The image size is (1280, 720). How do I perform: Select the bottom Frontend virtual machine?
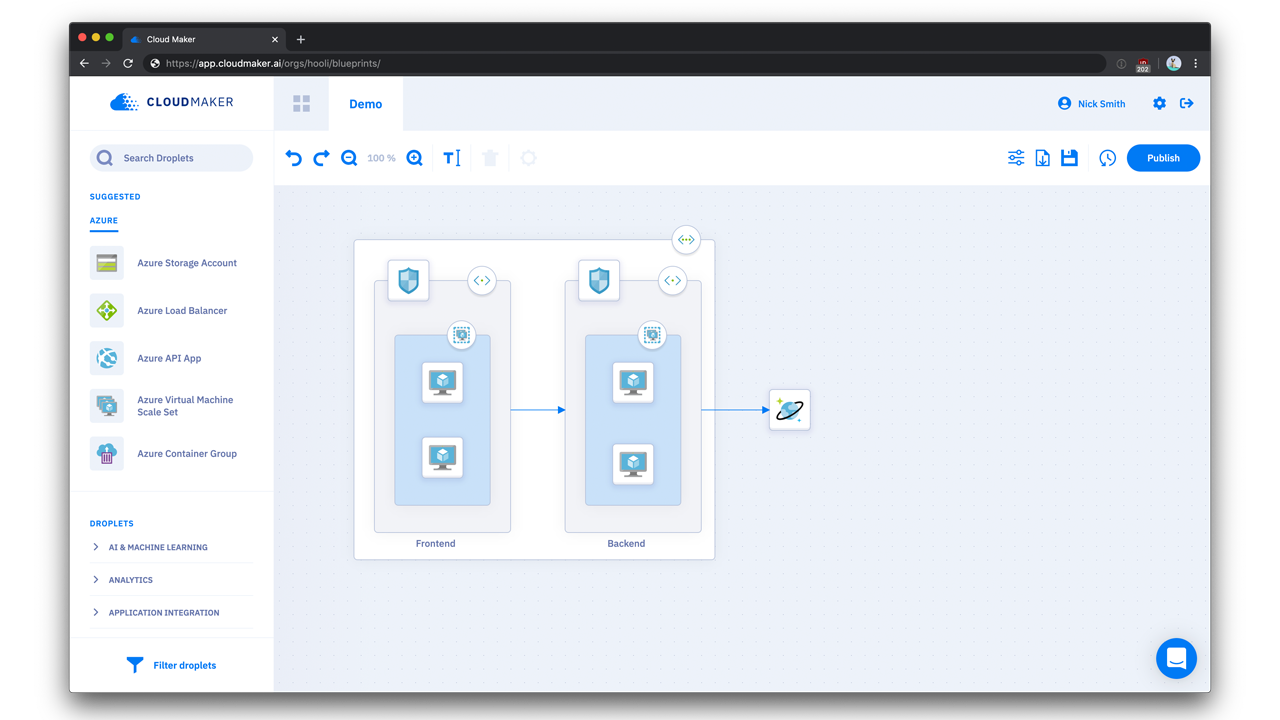pyautogui.click(x=442, y=457)
